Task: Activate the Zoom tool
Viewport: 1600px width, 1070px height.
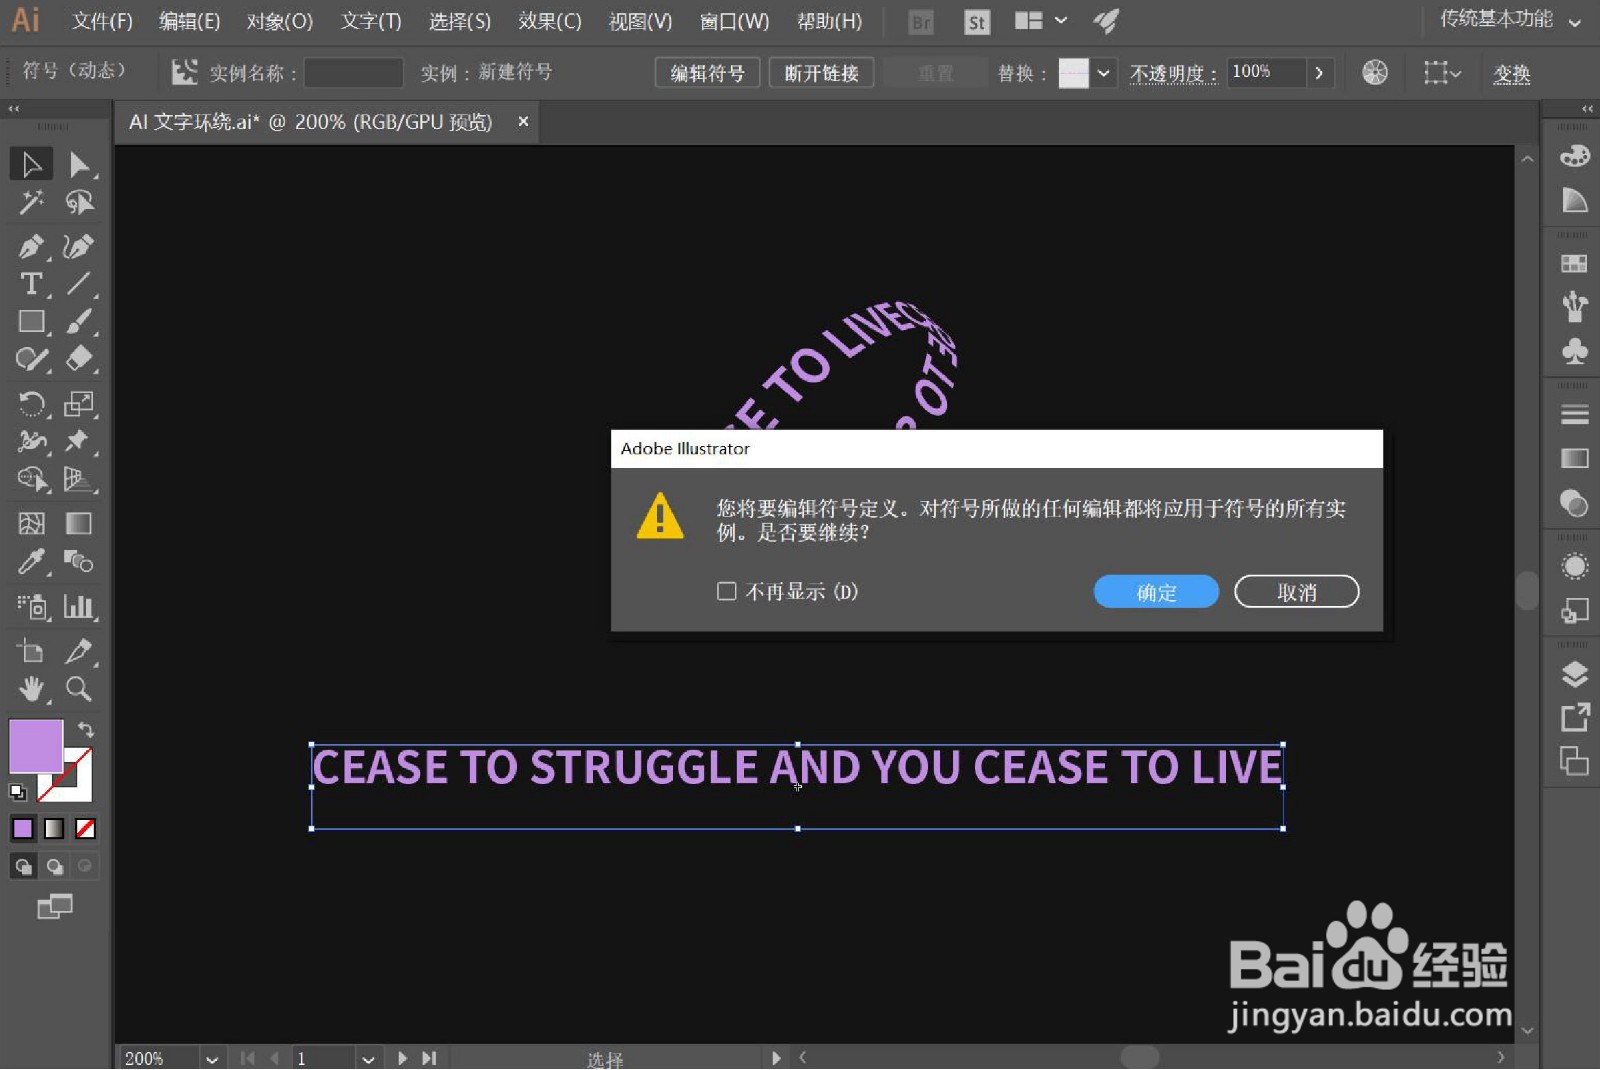Action: pyautogui.click(x=80, y=689)
